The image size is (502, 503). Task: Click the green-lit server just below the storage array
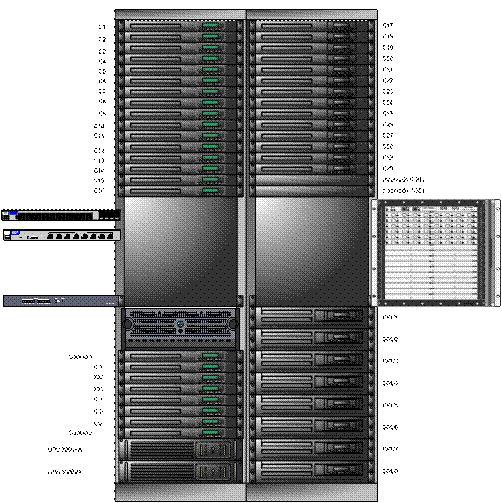[180, 356]
